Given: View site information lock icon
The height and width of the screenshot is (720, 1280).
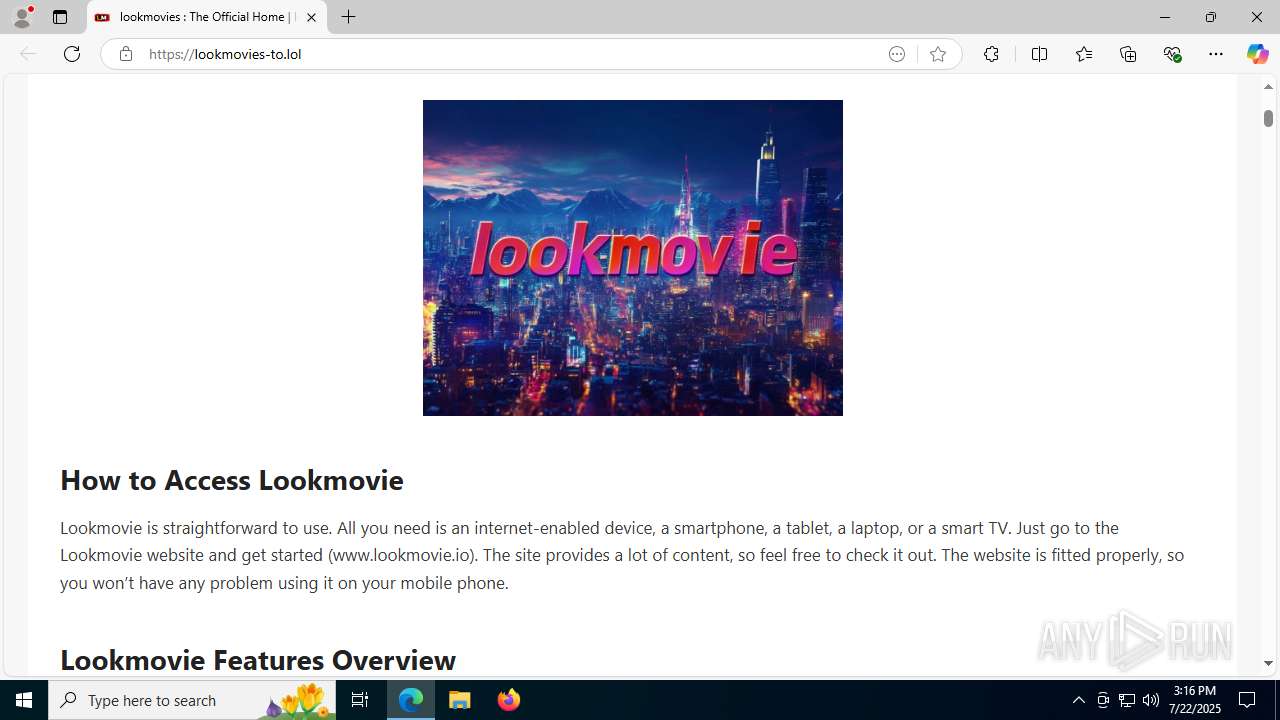Looking at the screenshot, I should tap(125, 54).
